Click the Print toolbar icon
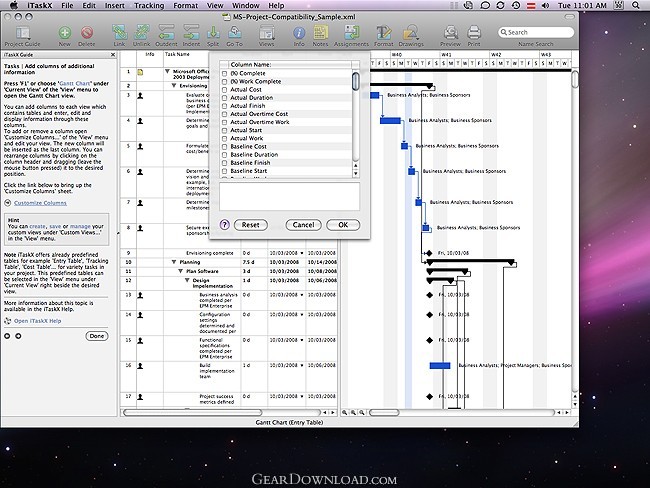 pyautogui.click(x=474, y=32)
